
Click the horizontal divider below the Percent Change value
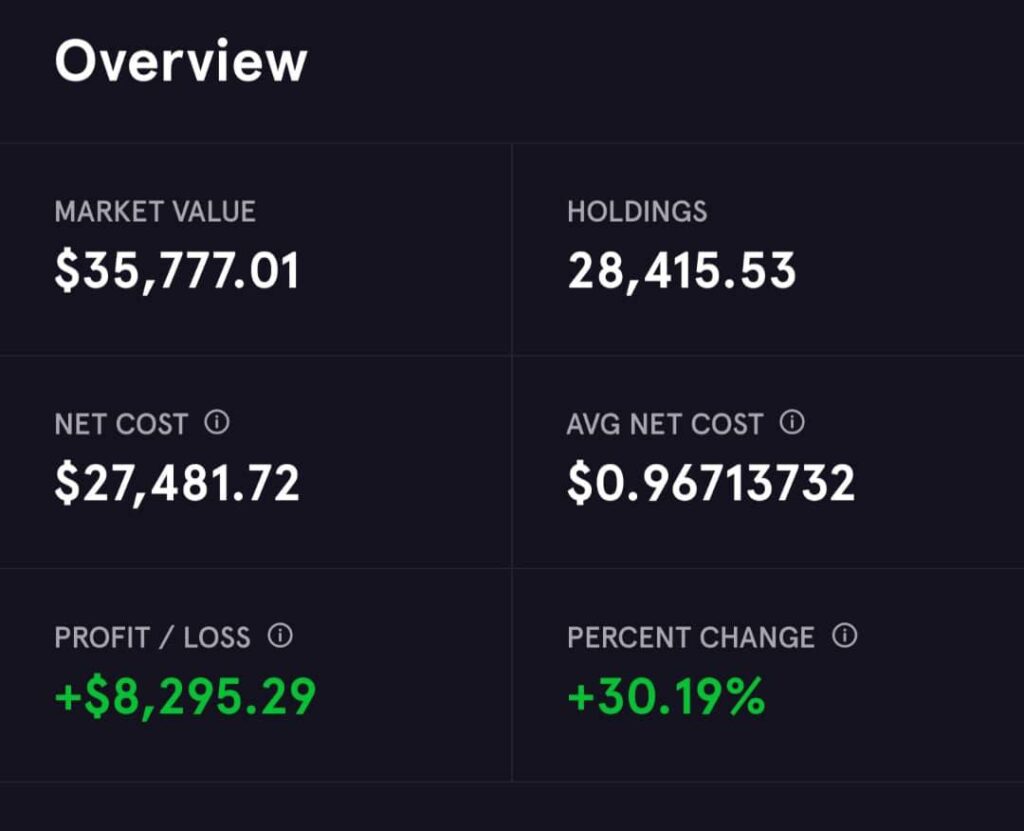point(768,781)
